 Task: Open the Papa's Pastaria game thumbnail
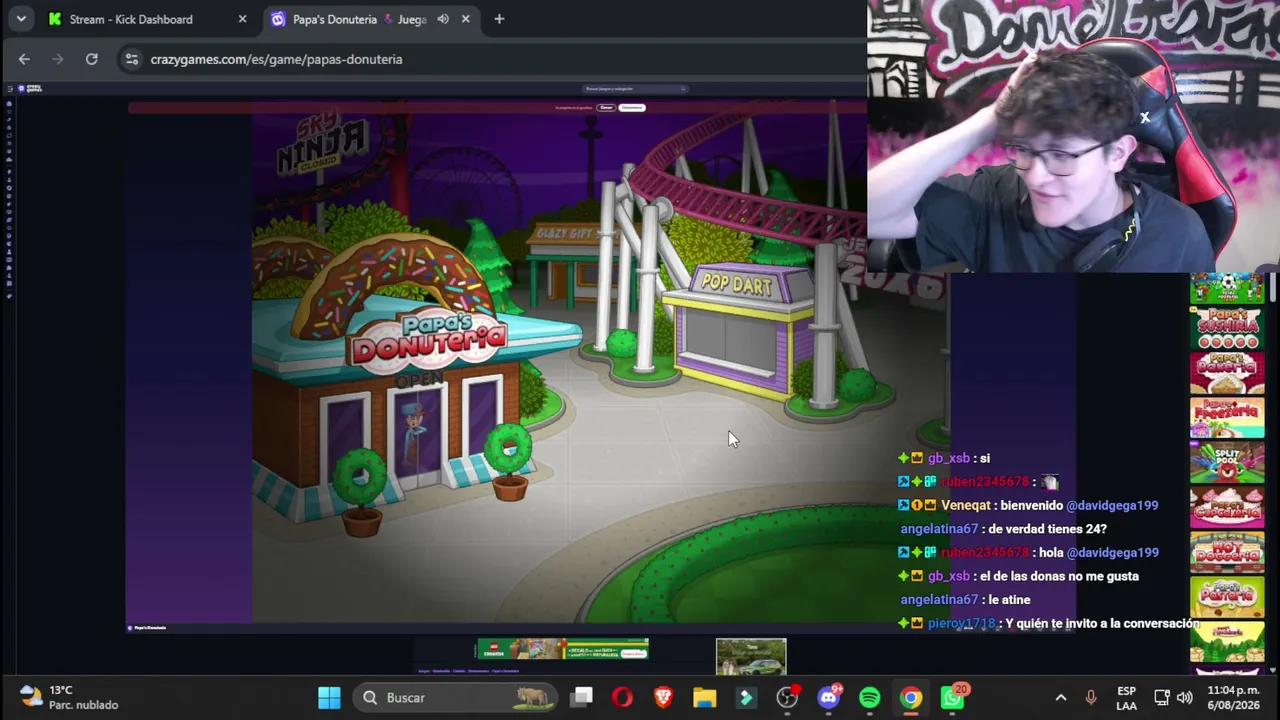(1227, 598)
